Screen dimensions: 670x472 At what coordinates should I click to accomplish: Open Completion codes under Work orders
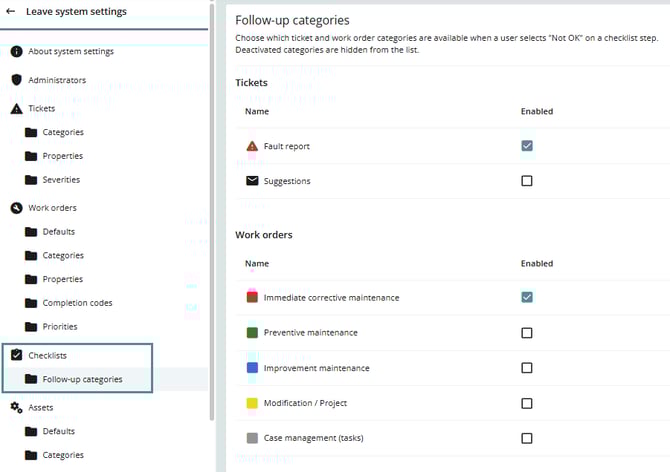coord(77,303)
